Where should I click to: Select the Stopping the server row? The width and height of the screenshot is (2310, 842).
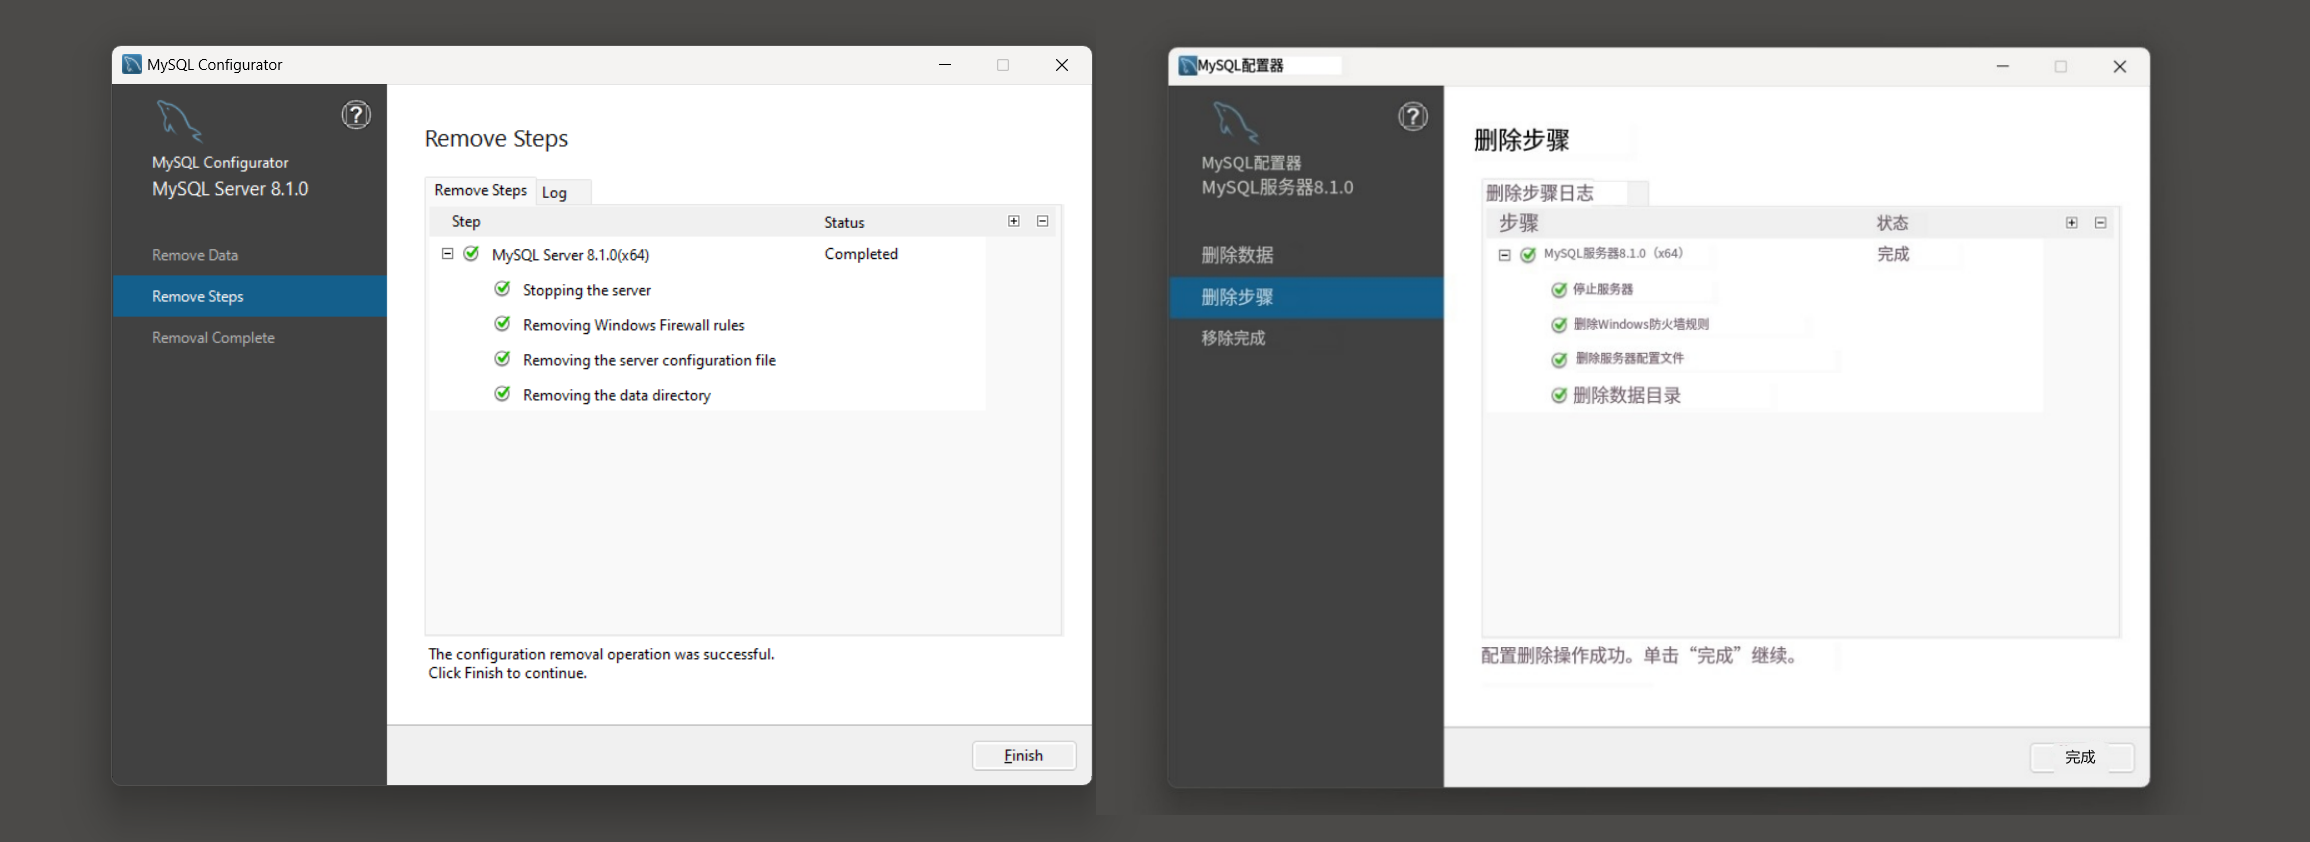tap(587, 290)
